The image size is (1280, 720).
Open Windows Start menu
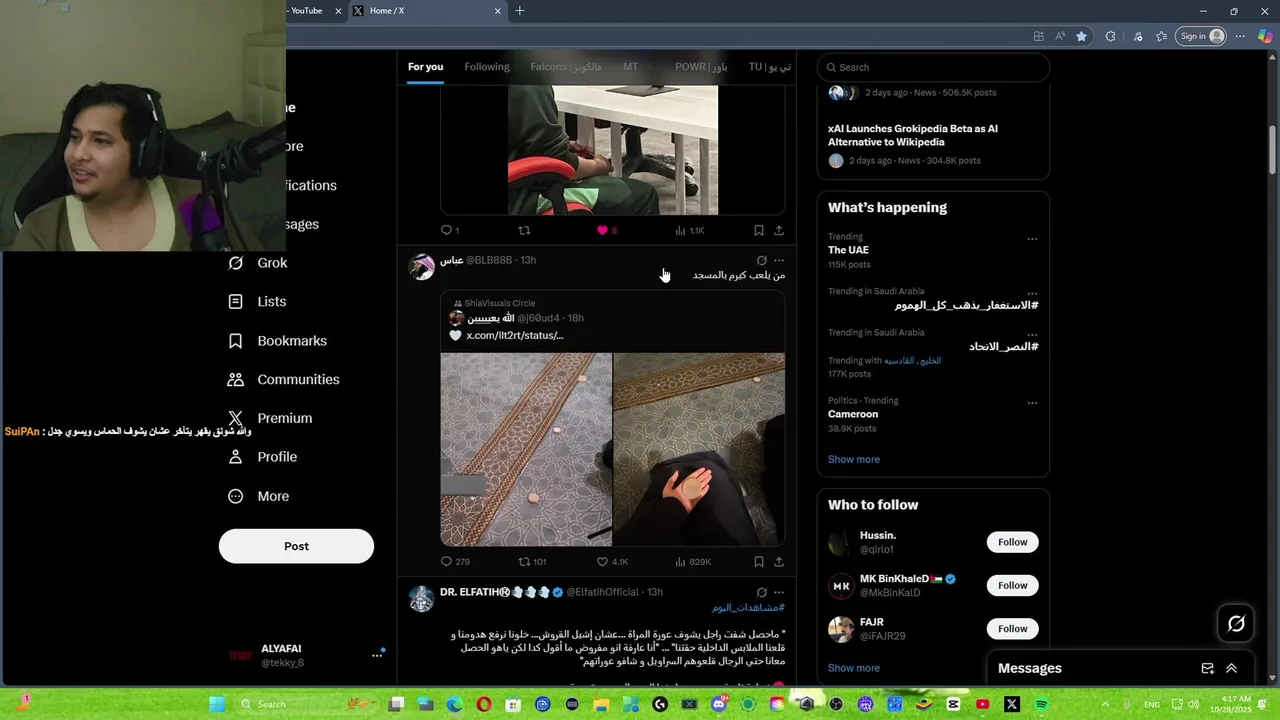[216, 704]
